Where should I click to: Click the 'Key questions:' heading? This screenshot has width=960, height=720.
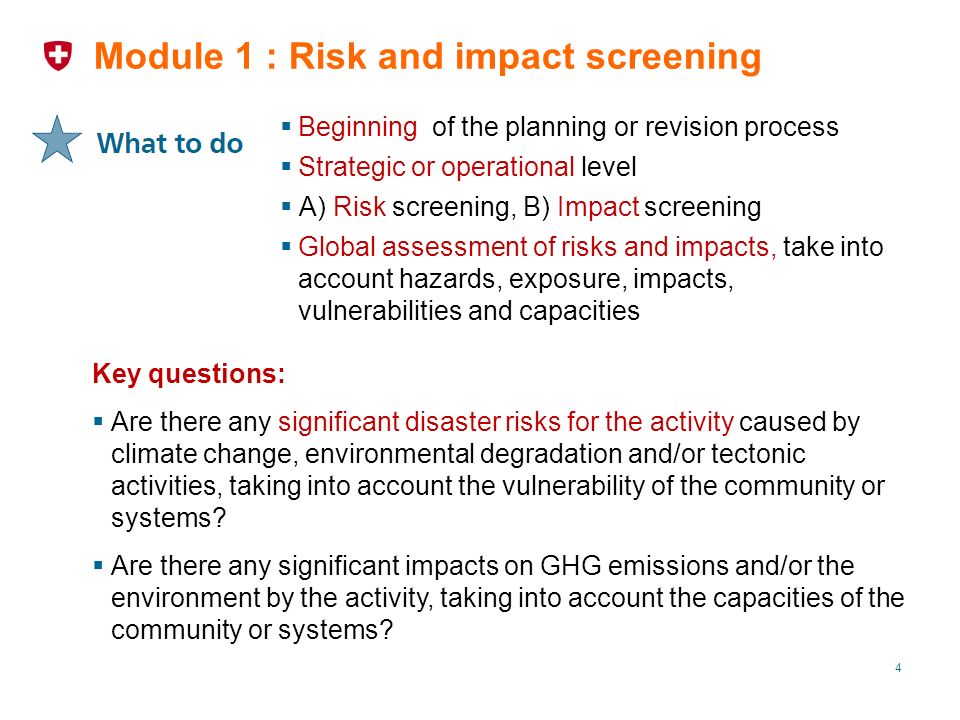pos(189,373)
